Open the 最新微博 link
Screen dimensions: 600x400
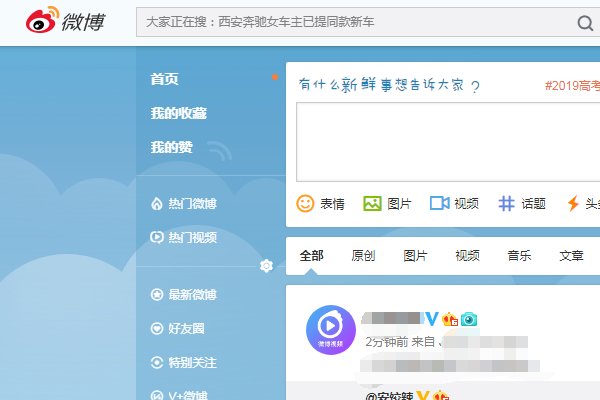(192, 295)
